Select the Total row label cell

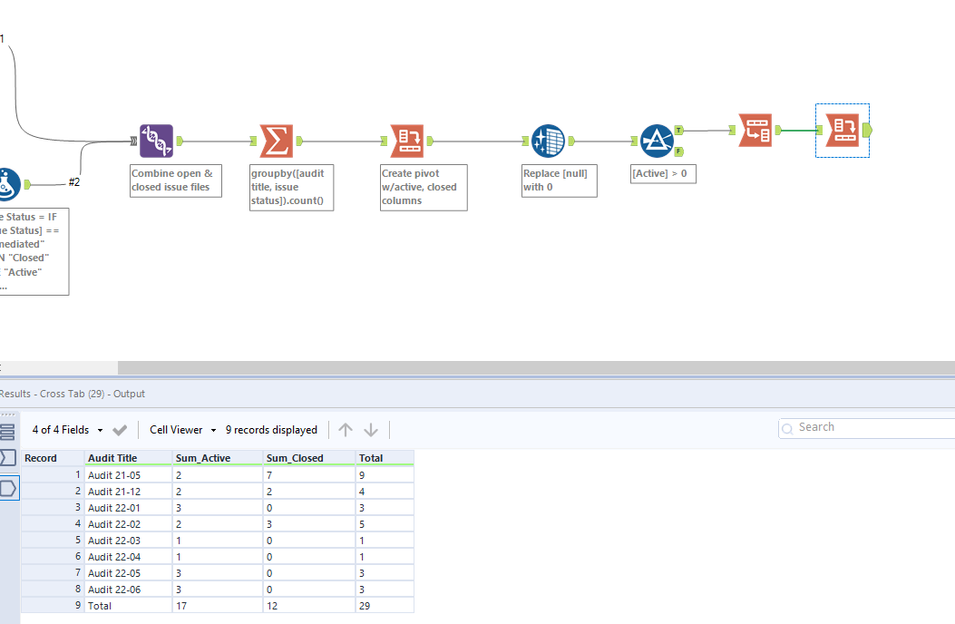click(129, 606)
